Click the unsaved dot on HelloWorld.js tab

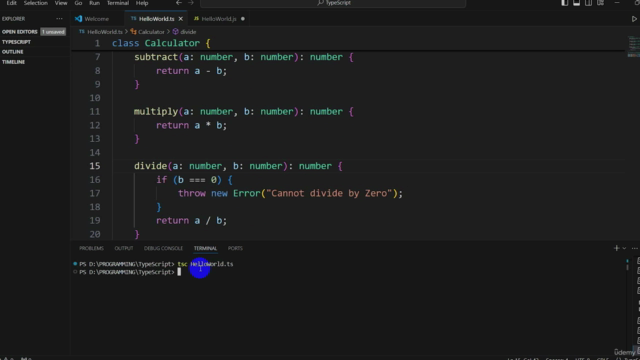coord(243,19)
